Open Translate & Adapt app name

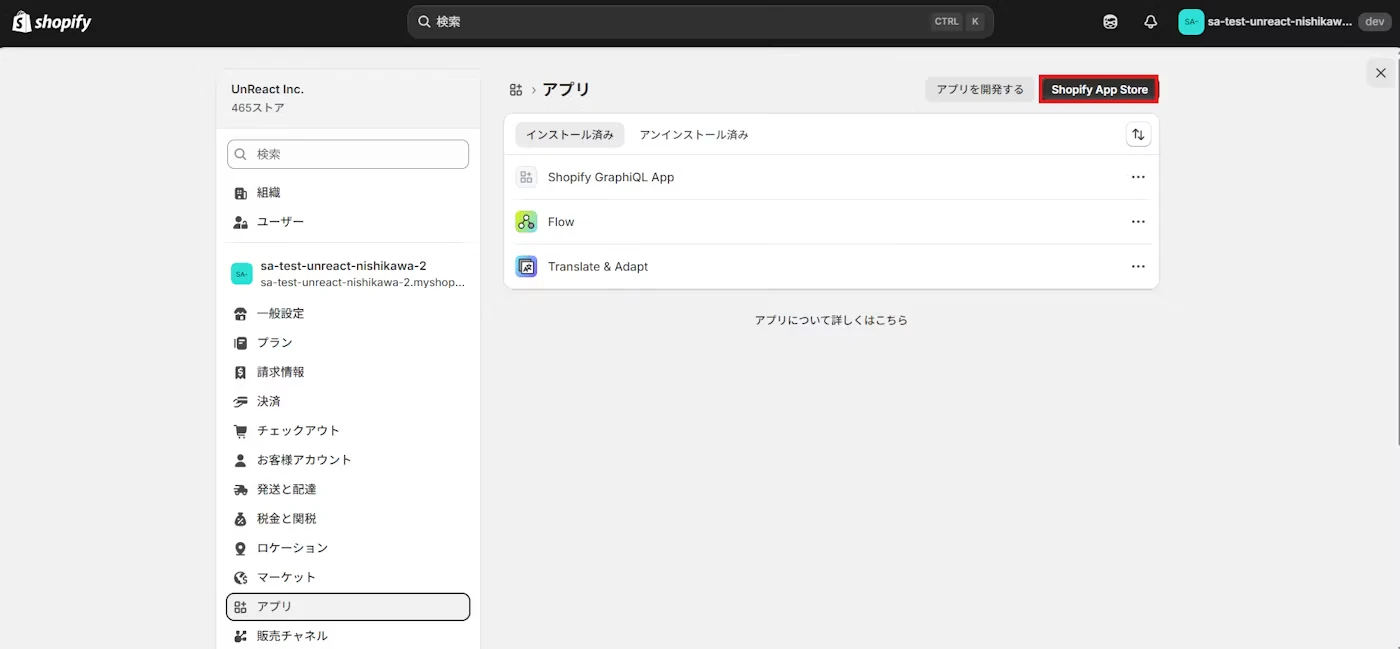(598, 267)
